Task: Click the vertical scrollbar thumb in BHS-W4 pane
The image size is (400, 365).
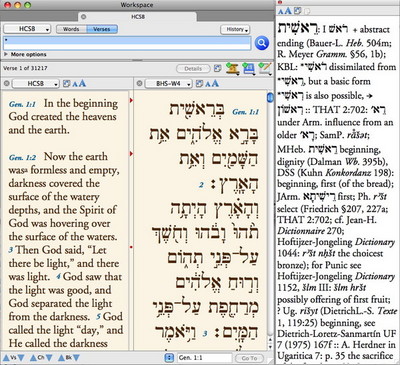Action: pyautogui.click(x=270, y=98)
